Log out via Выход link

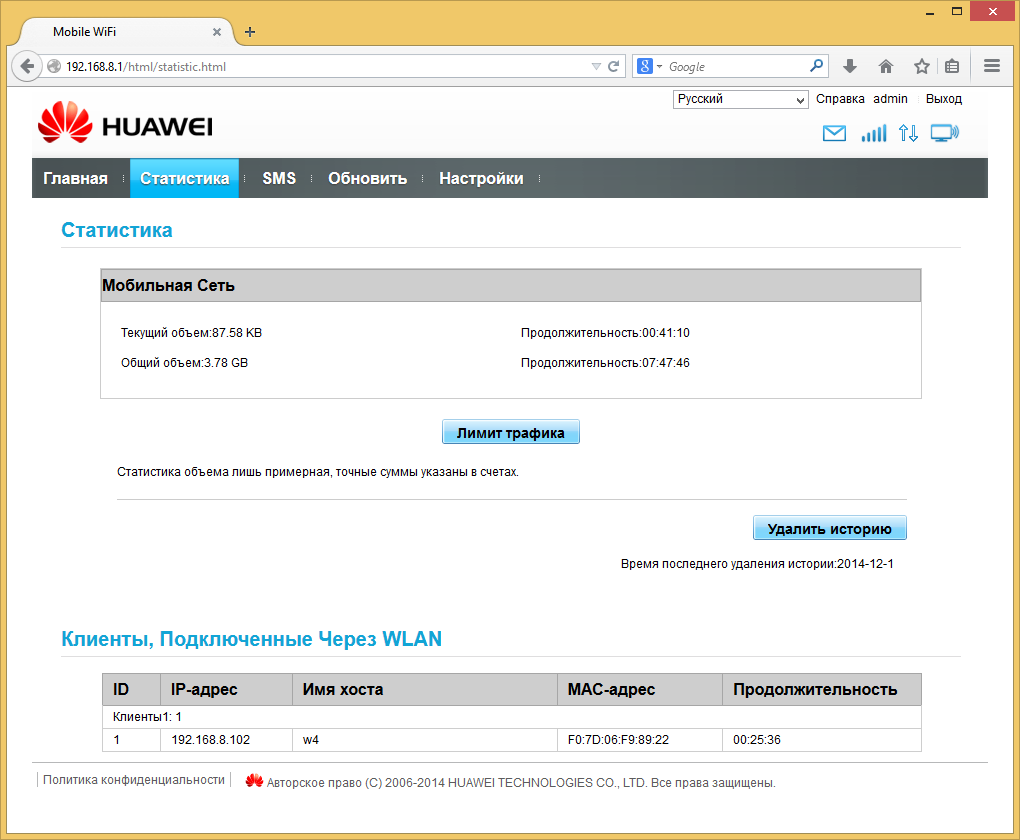click(943, 99)
